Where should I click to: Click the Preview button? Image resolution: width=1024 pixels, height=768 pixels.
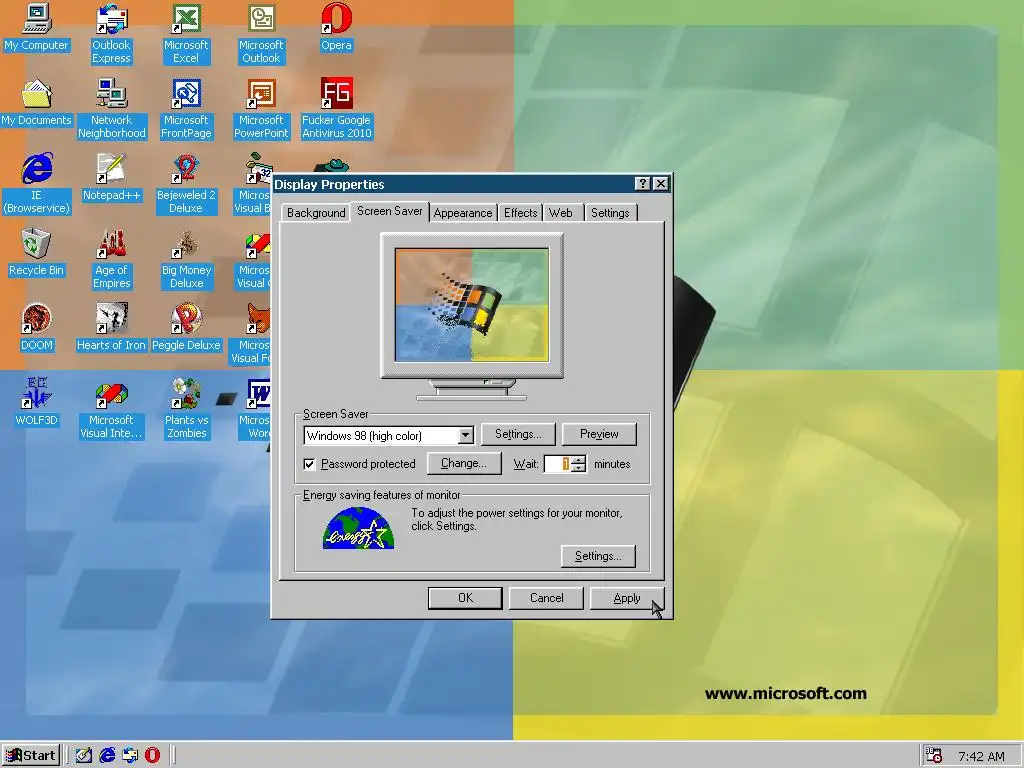click(599, 434)
